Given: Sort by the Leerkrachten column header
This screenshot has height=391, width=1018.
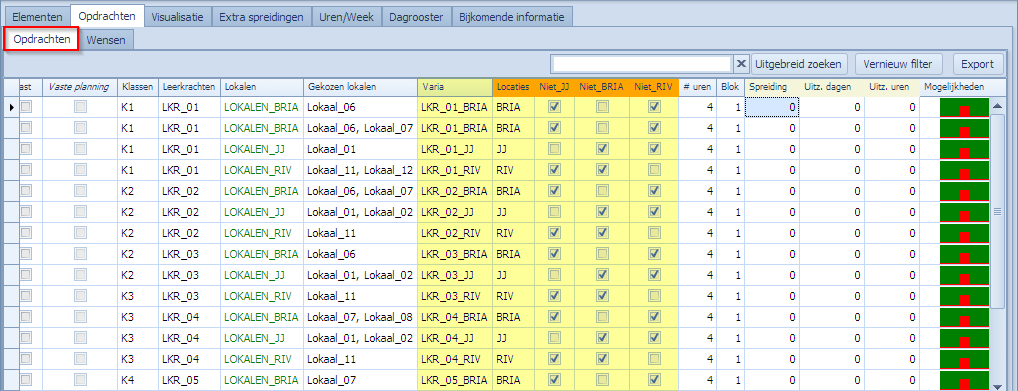Looking at the screenshot, I should click(189, 87).
